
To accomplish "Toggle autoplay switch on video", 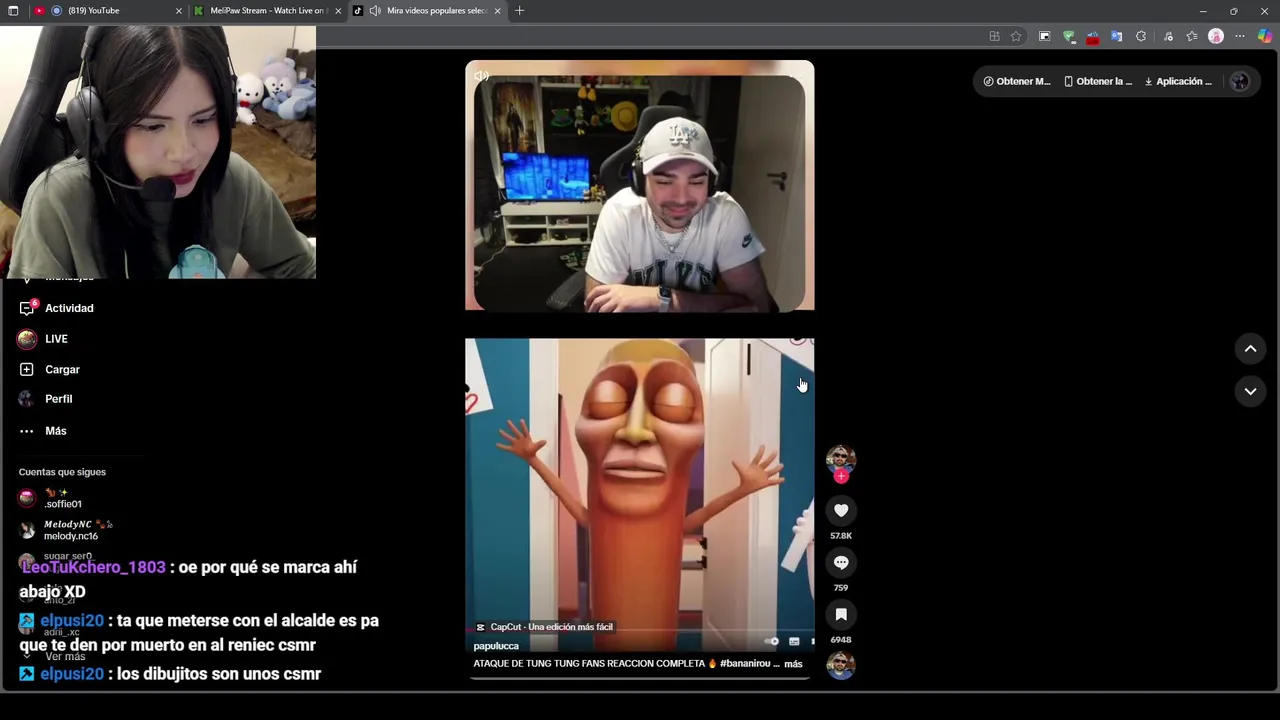I will [772, 642].
